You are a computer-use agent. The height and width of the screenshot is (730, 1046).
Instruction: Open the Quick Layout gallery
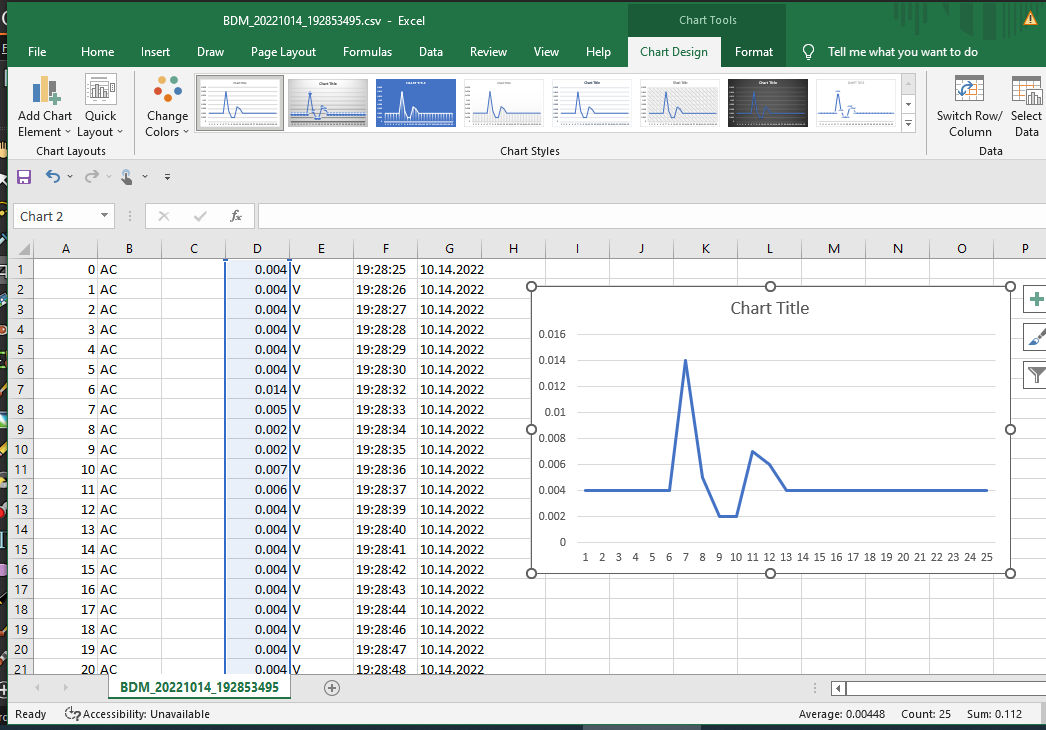tap(100, 107)
